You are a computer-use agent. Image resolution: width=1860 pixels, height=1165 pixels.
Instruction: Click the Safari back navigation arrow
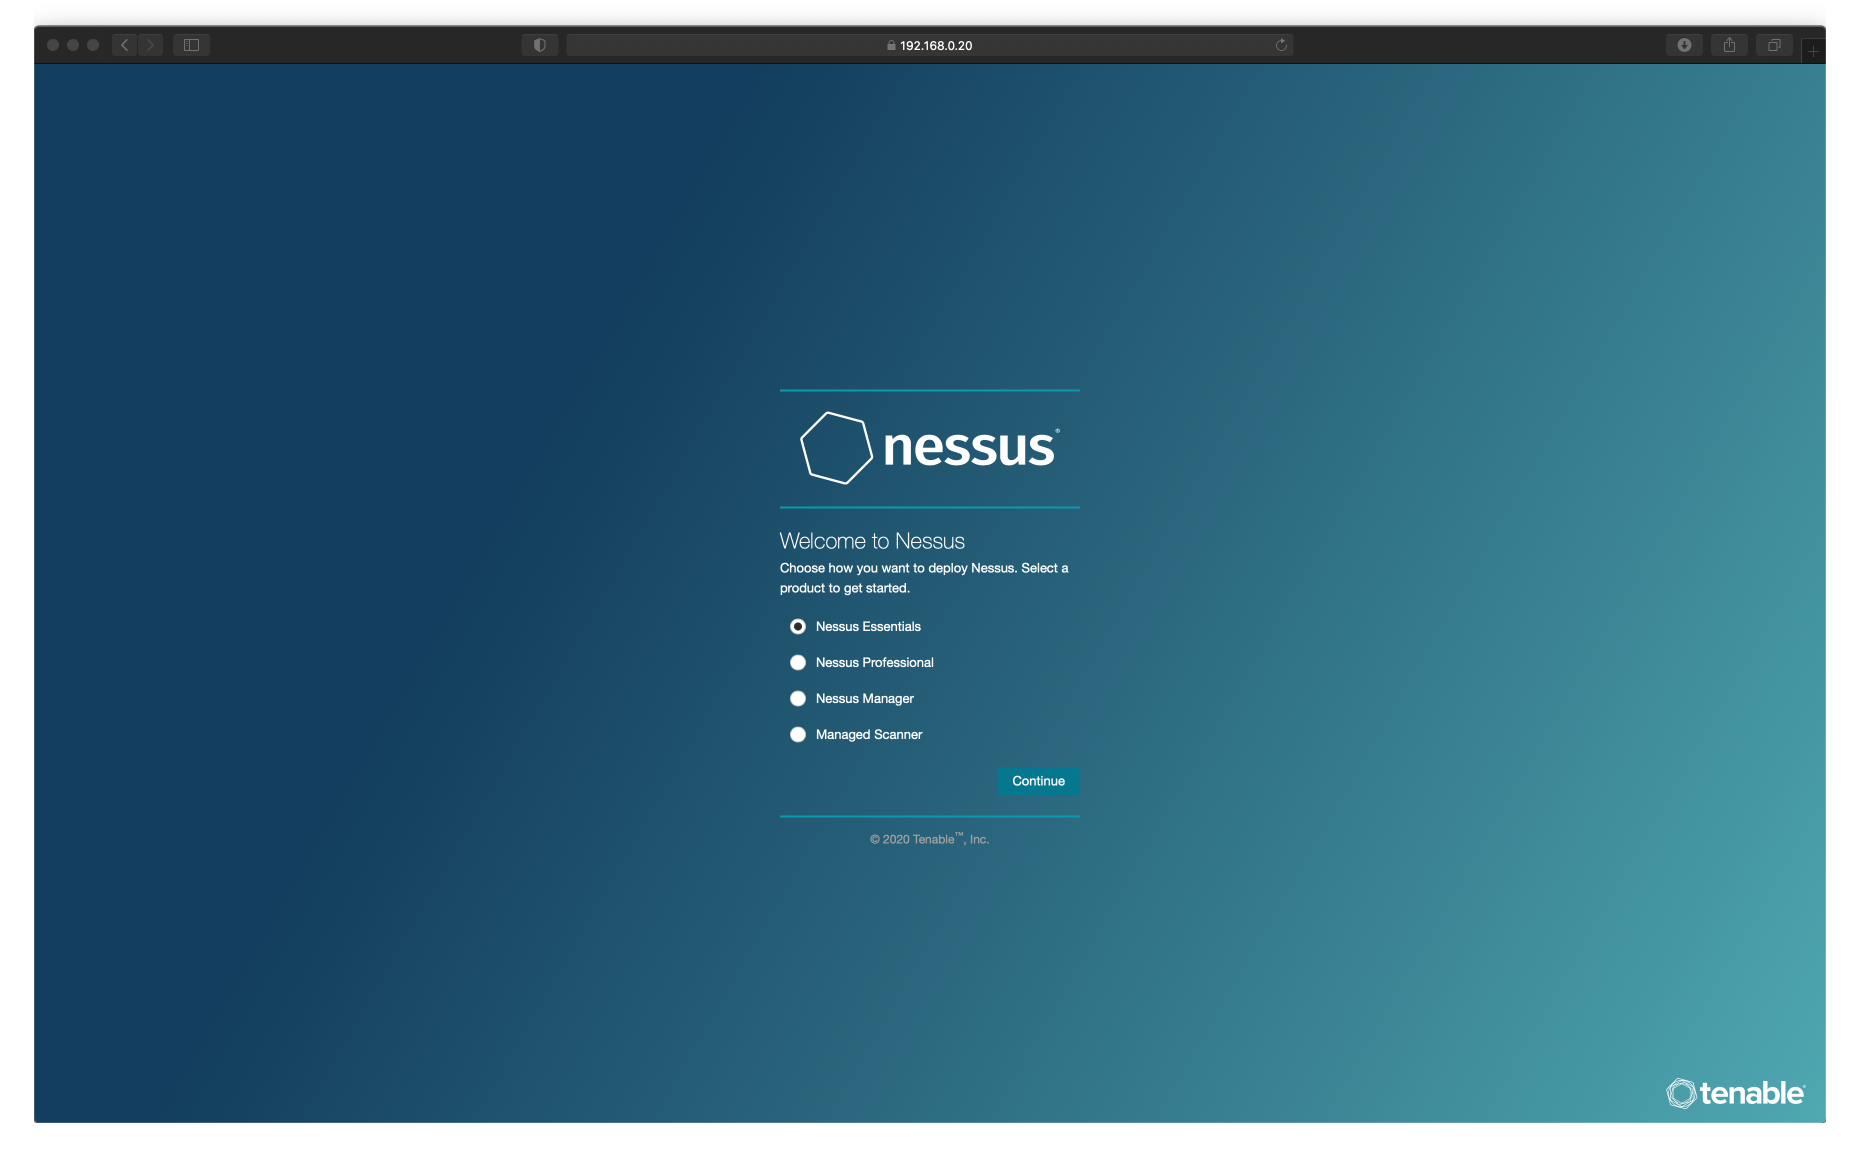tap(123, 44)
